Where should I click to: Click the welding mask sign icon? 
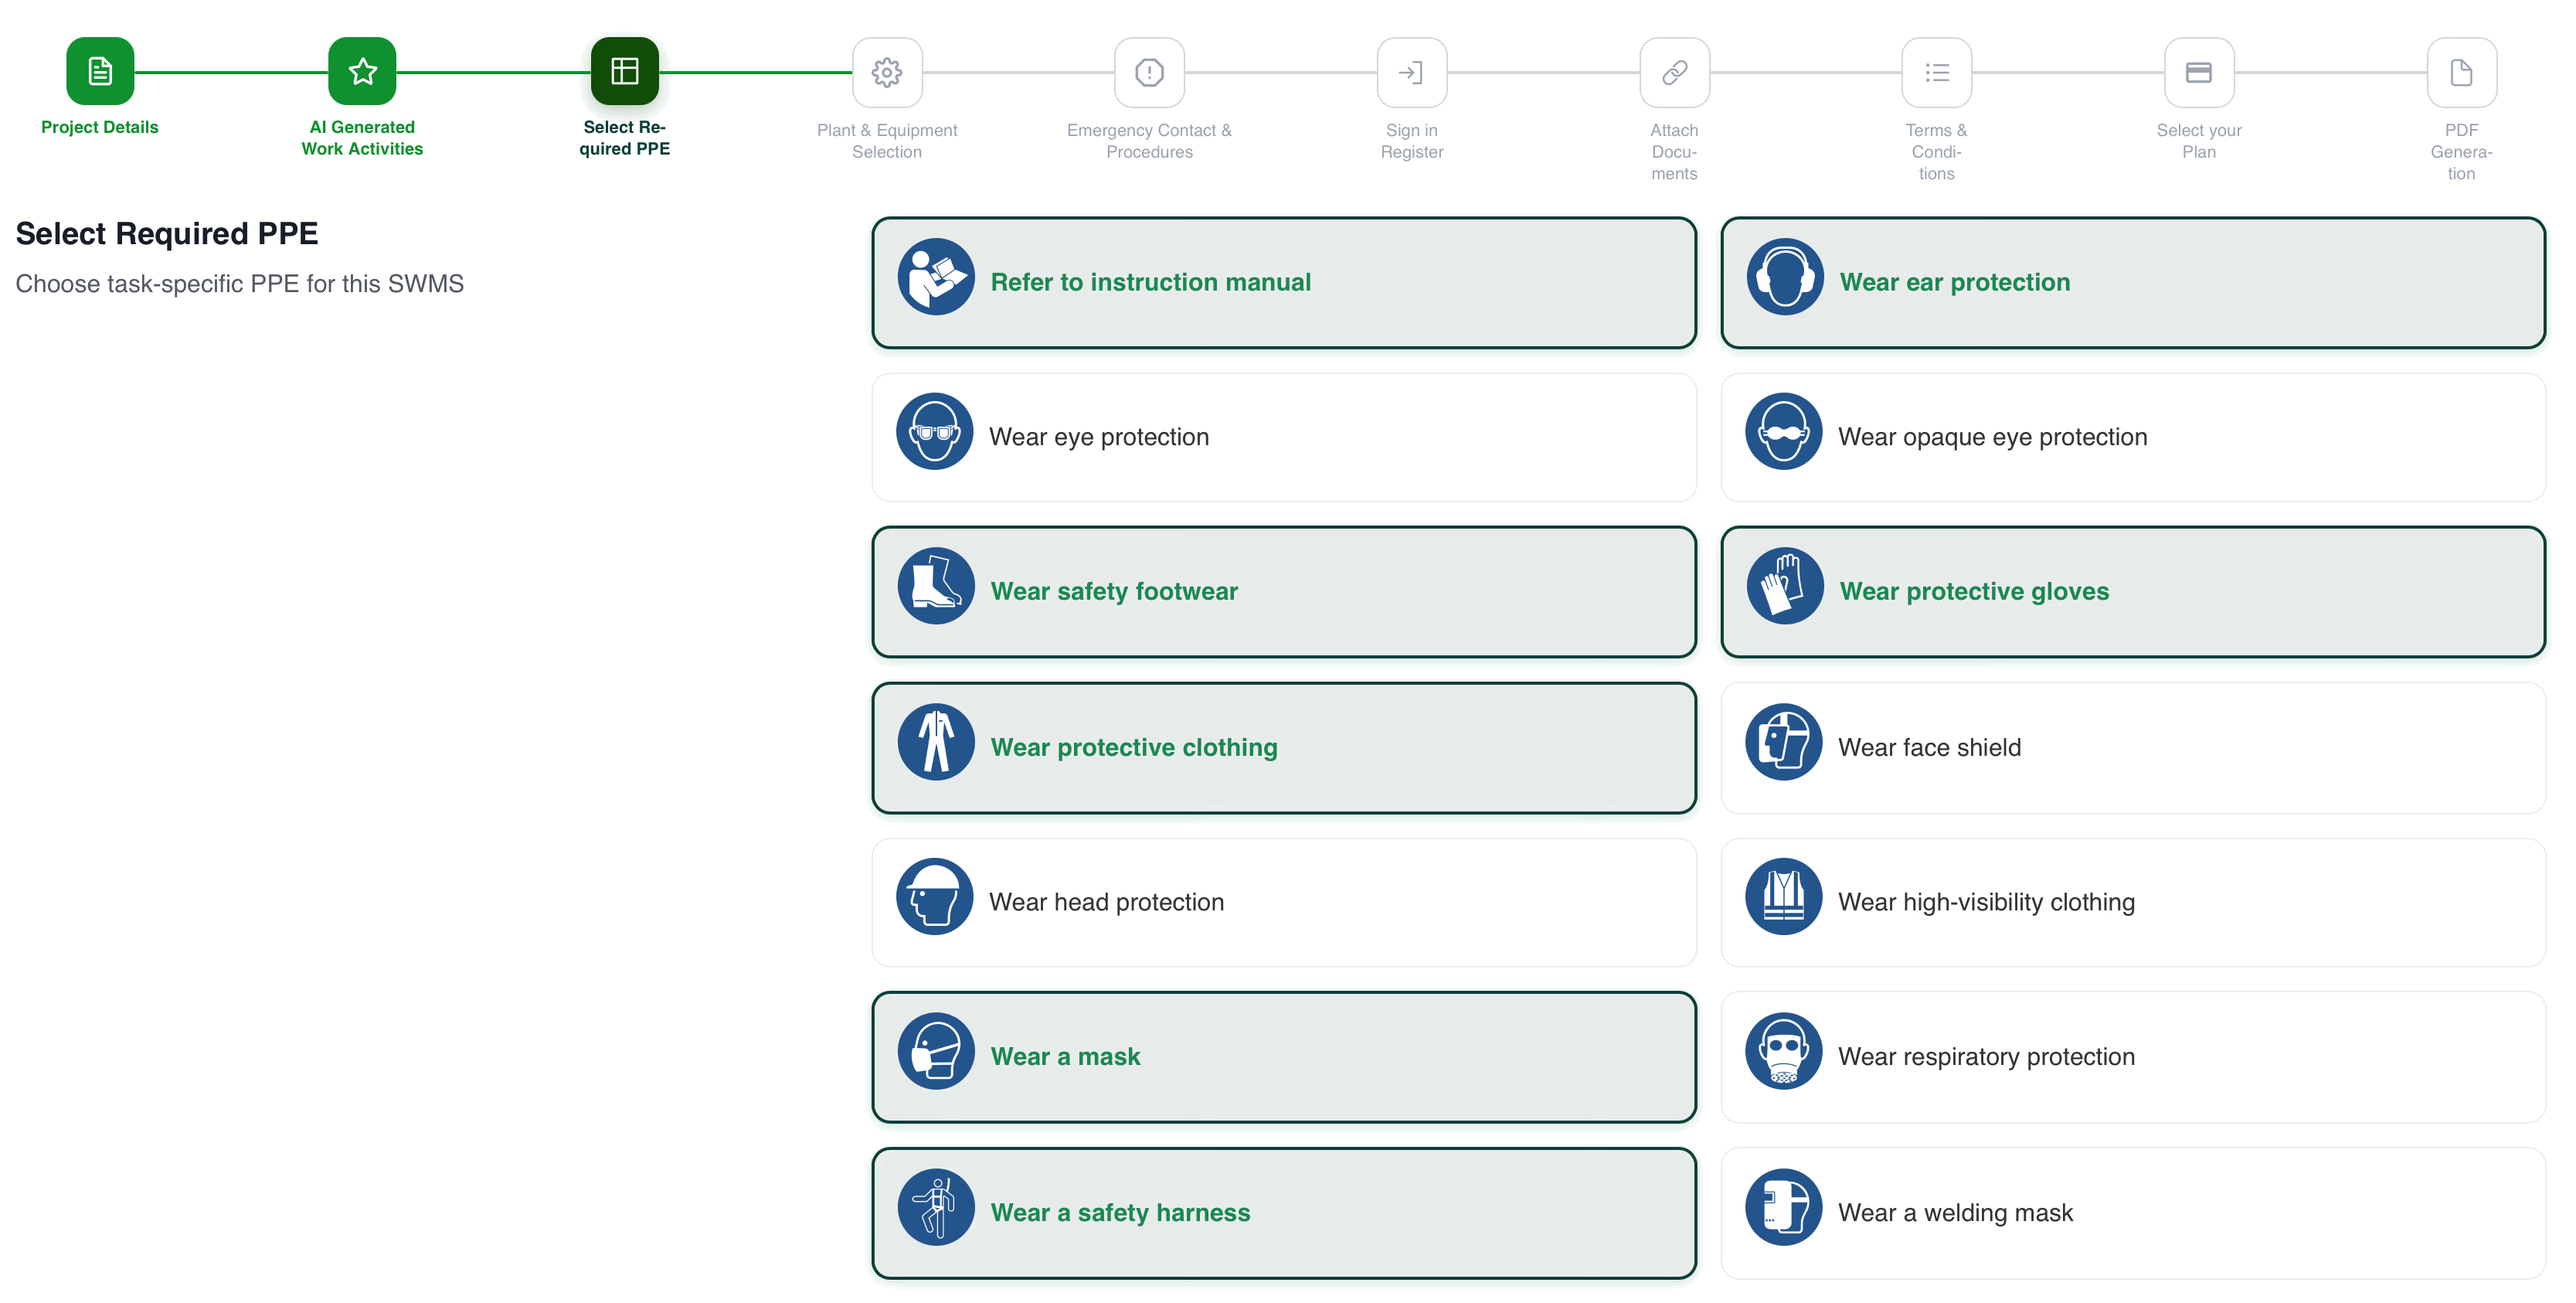(1784, 1207)
